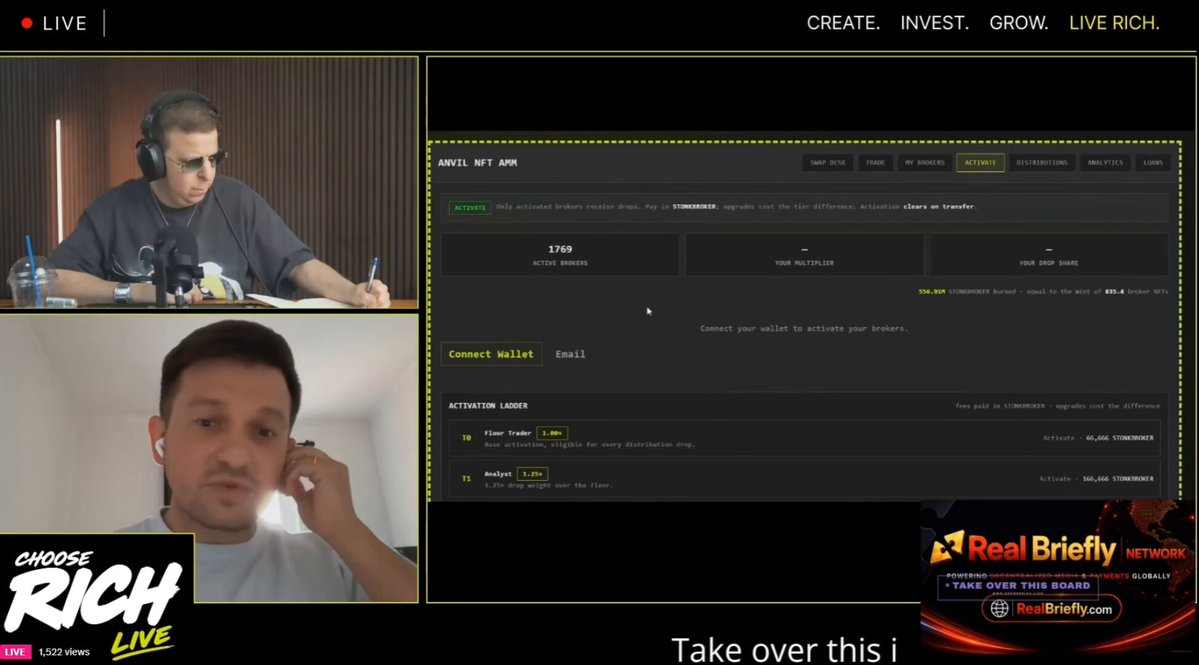Click the GROW. slogan word
Screen dimensions: 1199x665
(x=1019, y=23)
